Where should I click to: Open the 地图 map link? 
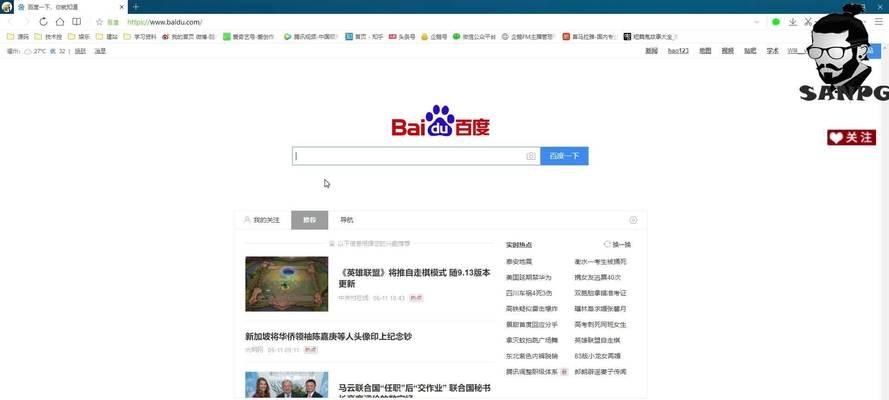click(705, 51)
